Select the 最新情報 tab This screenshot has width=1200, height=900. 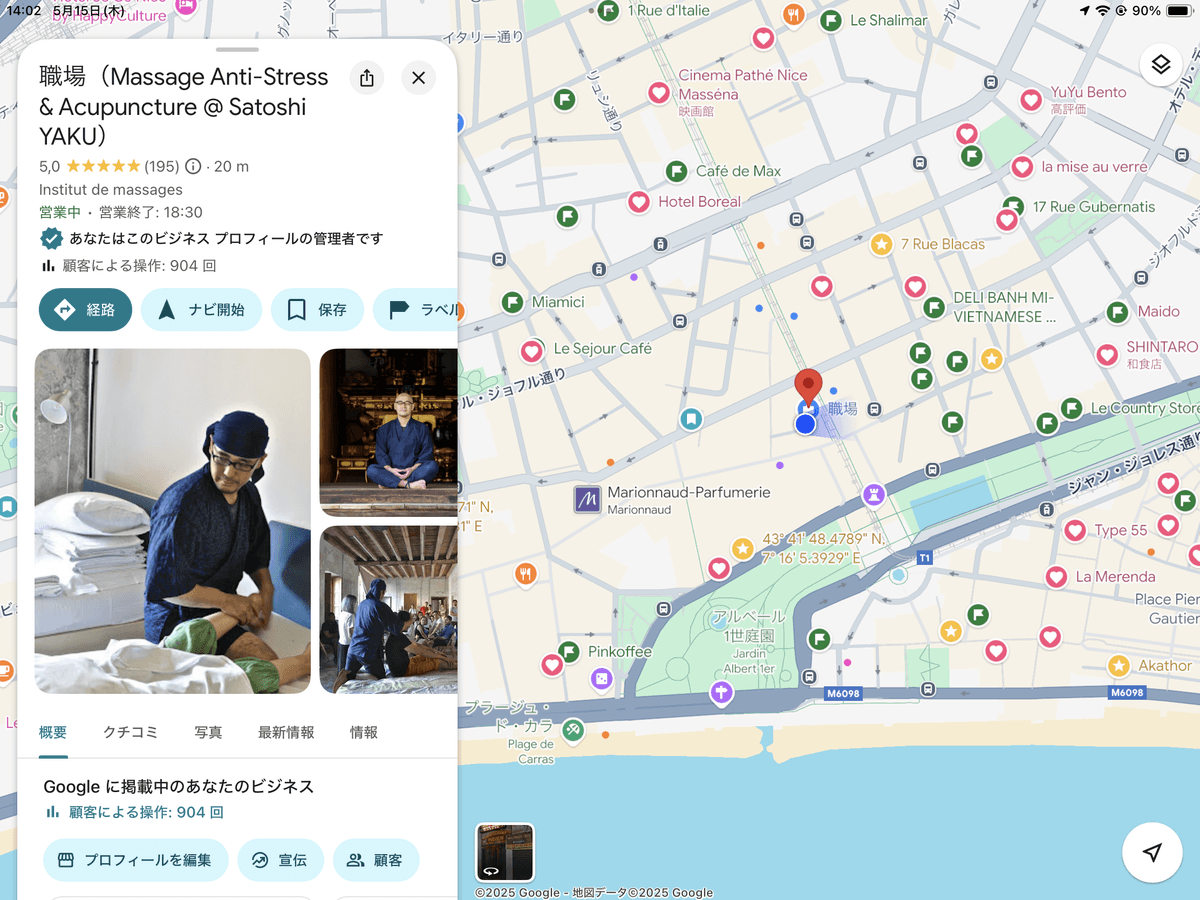coord(286,732)
